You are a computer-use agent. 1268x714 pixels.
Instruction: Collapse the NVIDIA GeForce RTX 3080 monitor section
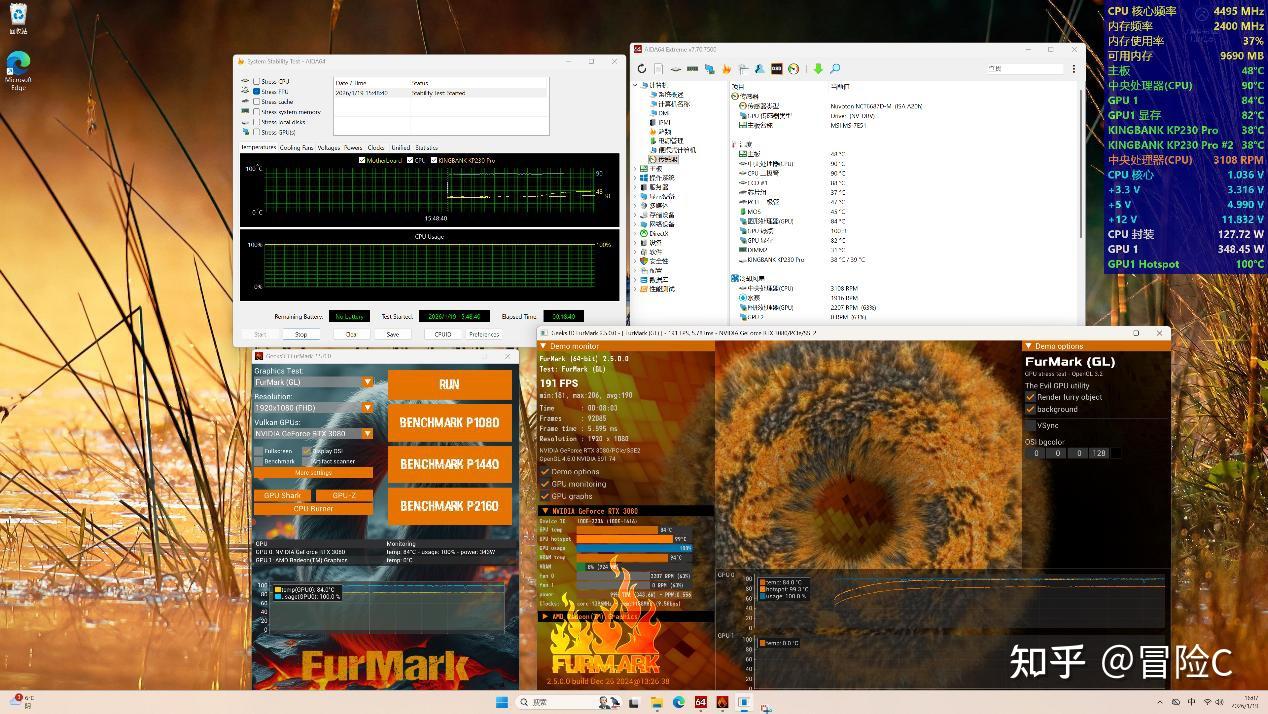point(544,511)
